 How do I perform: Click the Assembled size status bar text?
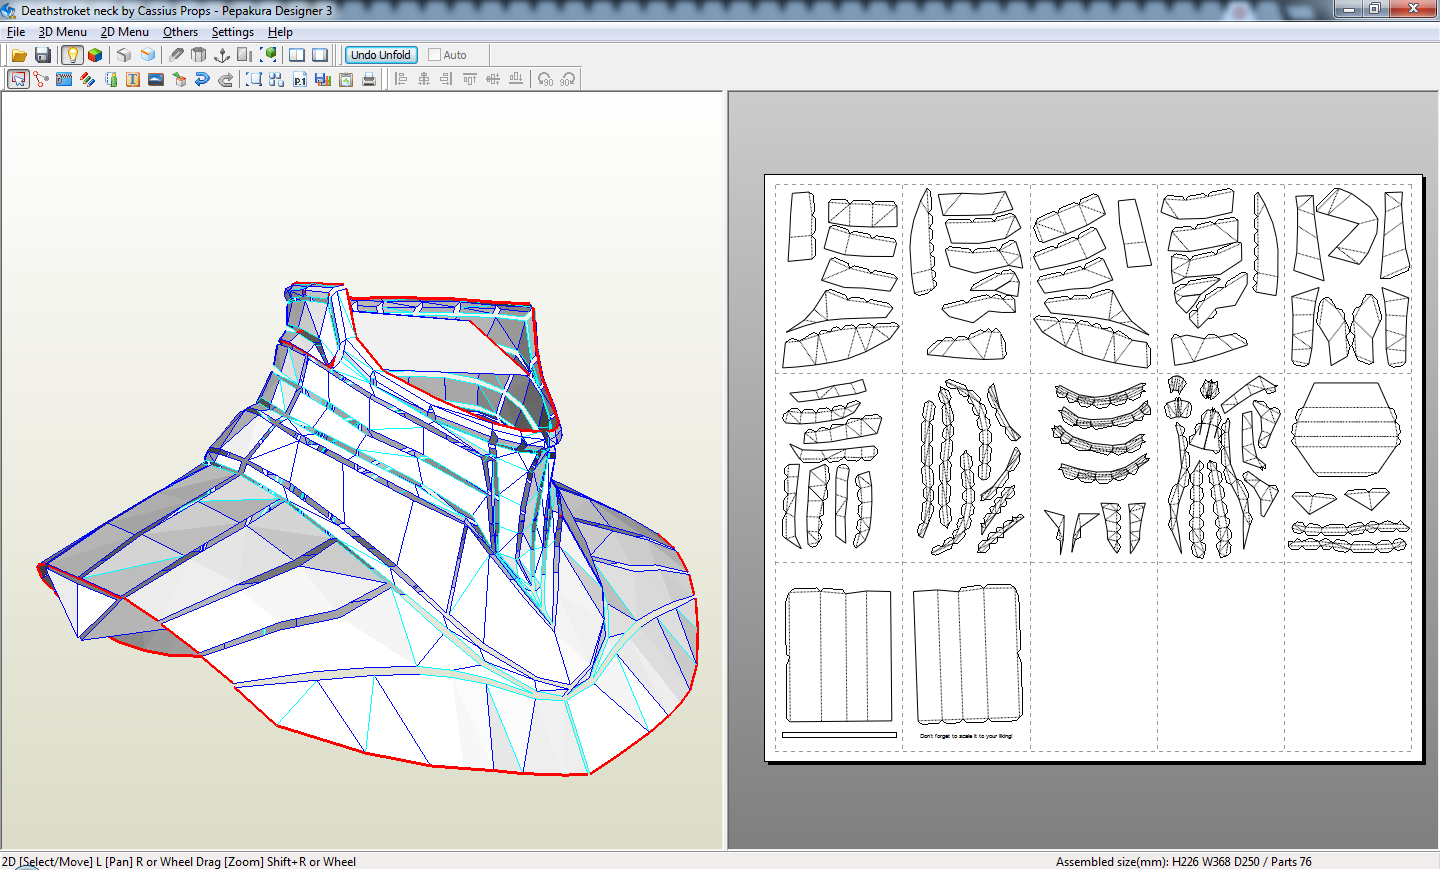click(1184, 861)
